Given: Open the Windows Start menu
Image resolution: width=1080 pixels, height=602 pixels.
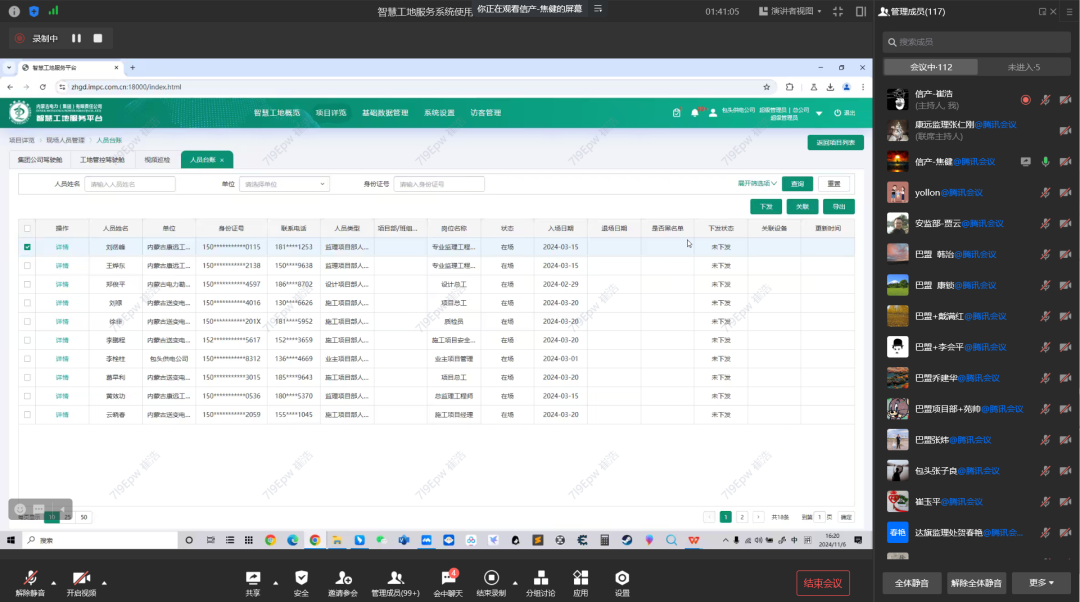Looking at the screenshot, I should click(x=11, y=540).
